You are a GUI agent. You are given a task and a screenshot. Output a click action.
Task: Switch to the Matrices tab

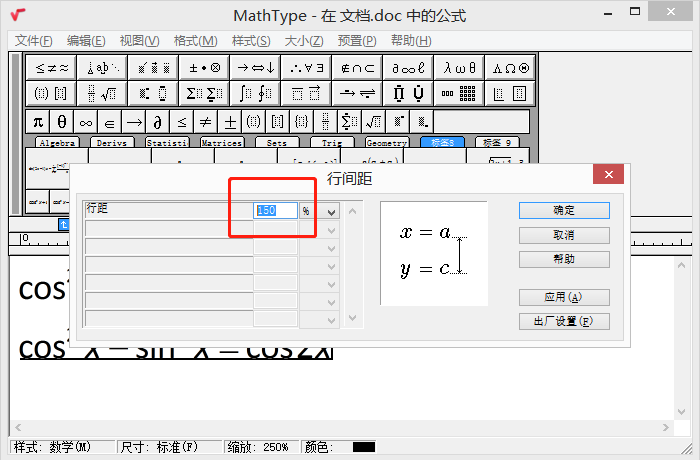222,142
